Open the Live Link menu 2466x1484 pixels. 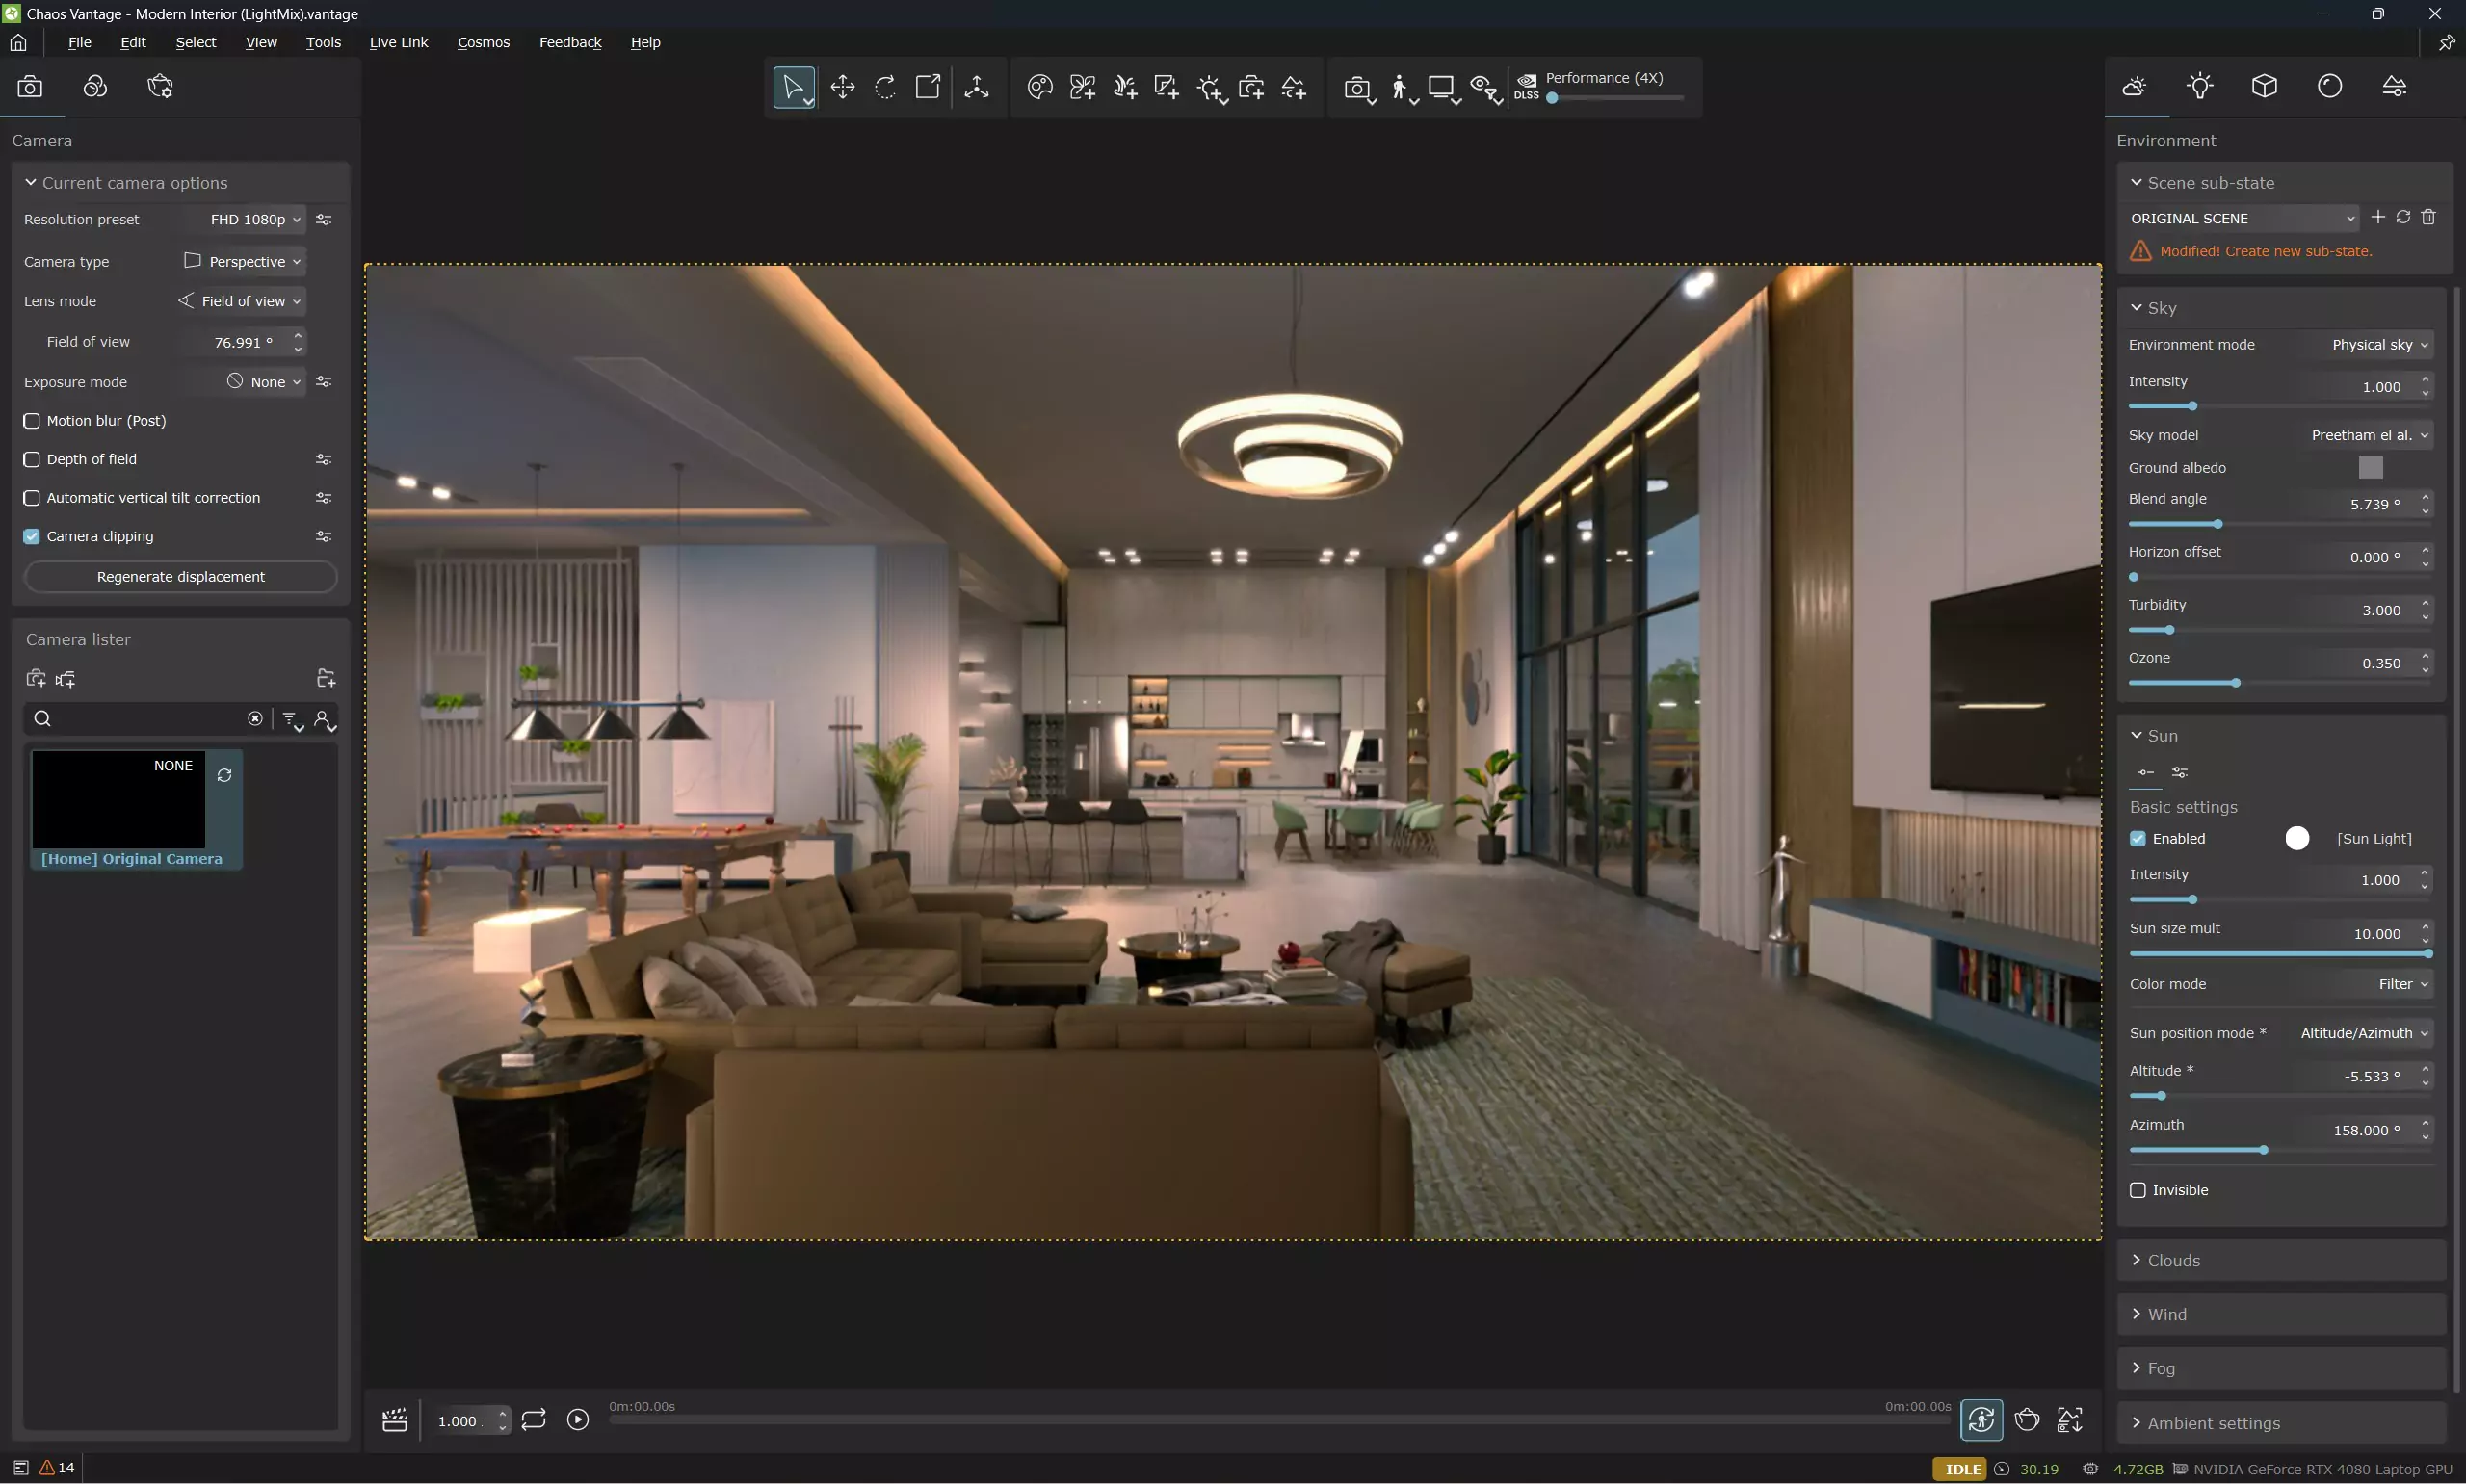[398, 42]
